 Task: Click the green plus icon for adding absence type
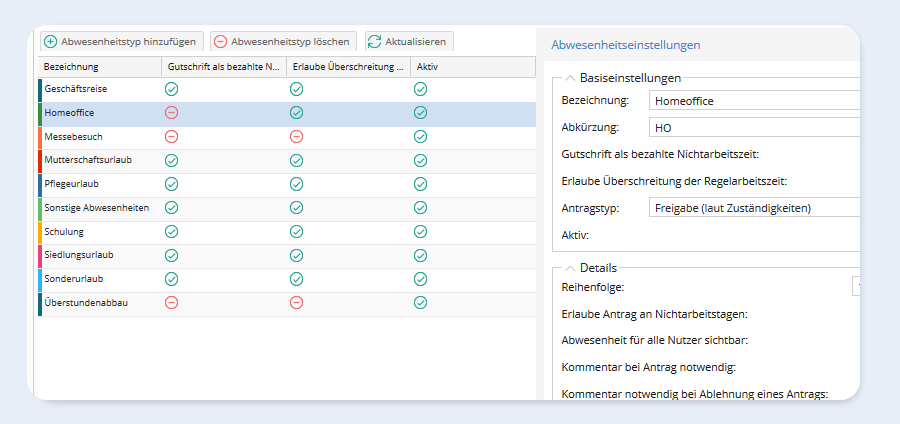tap(51, 42)
